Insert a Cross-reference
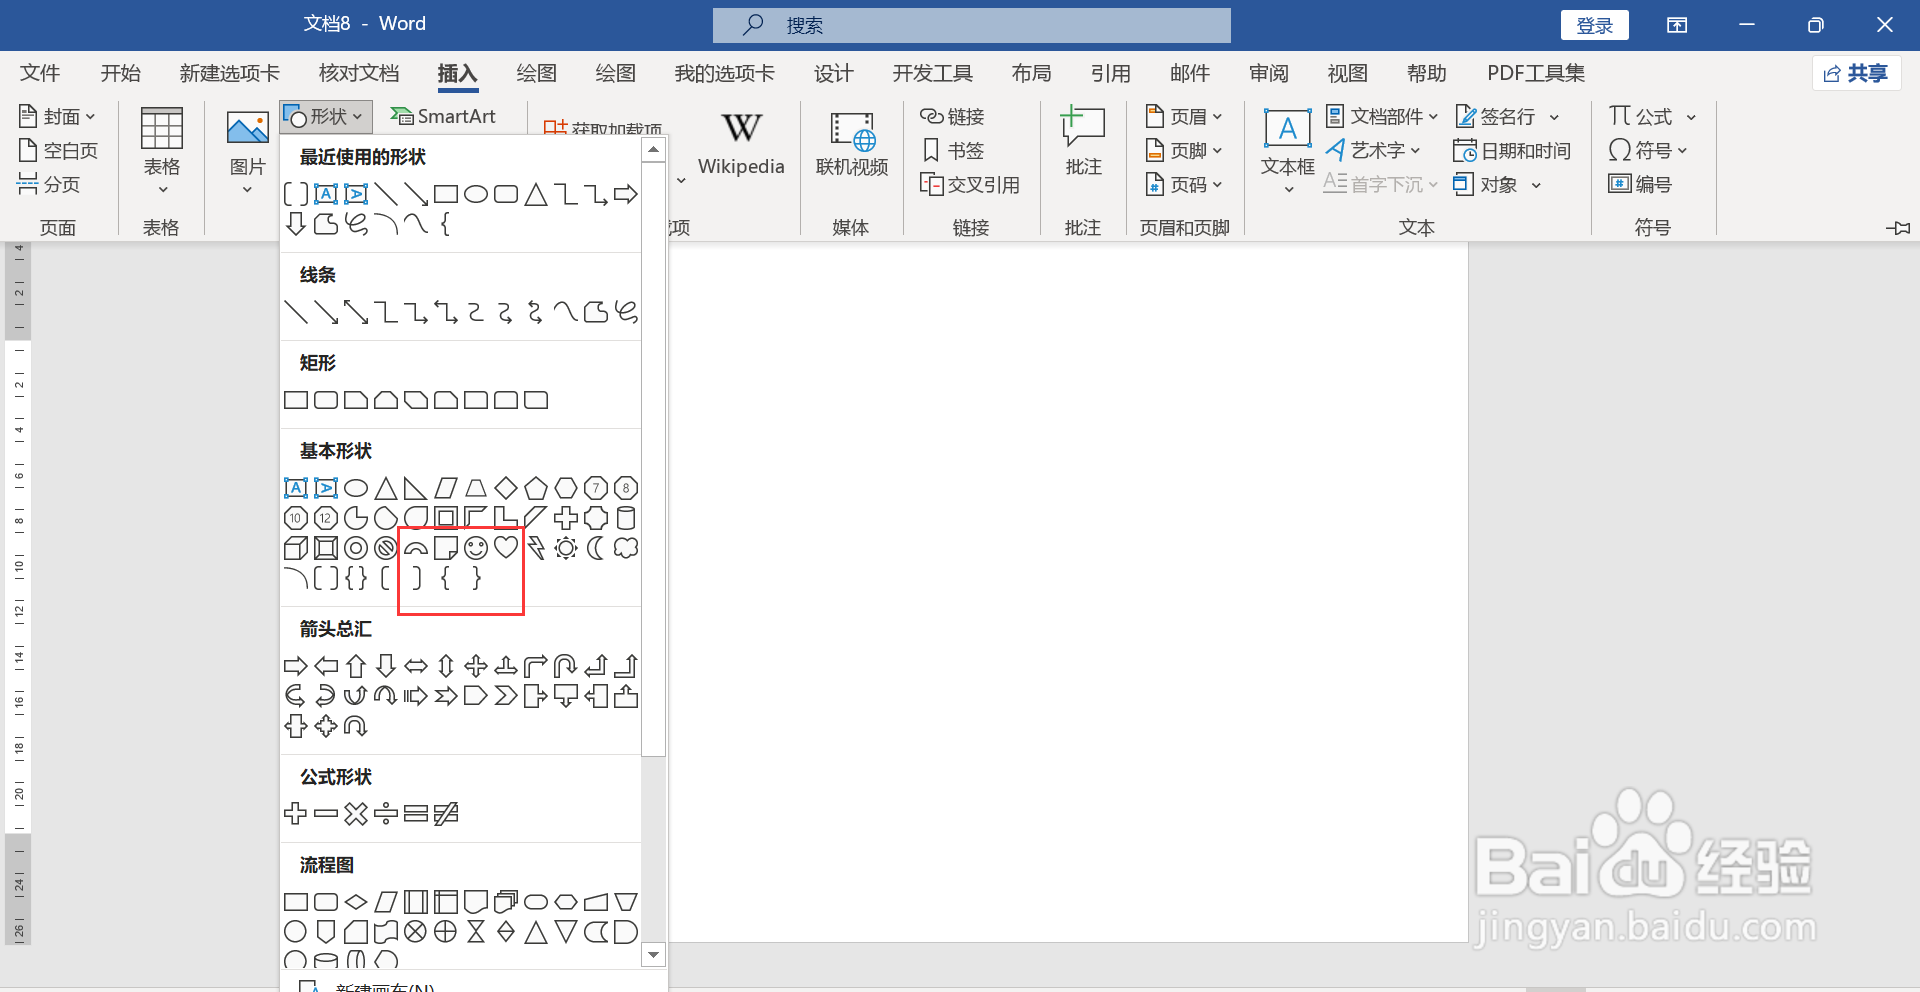 point(970,184)
